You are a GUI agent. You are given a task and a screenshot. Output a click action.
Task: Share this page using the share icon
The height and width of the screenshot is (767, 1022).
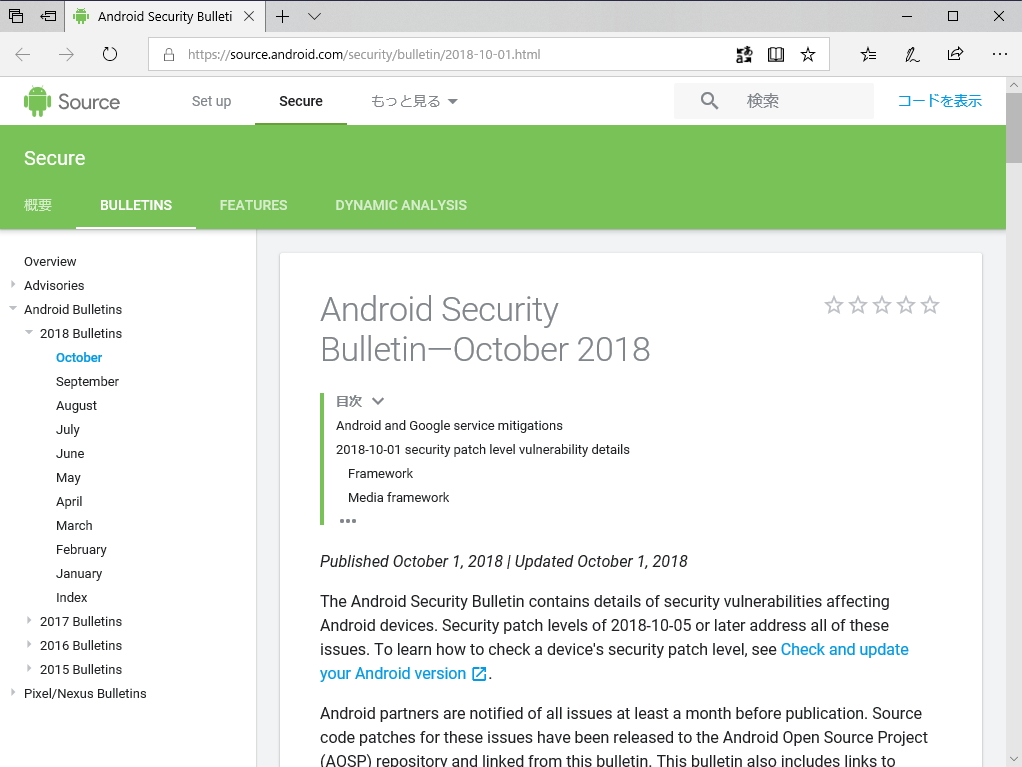coord(955,54)
